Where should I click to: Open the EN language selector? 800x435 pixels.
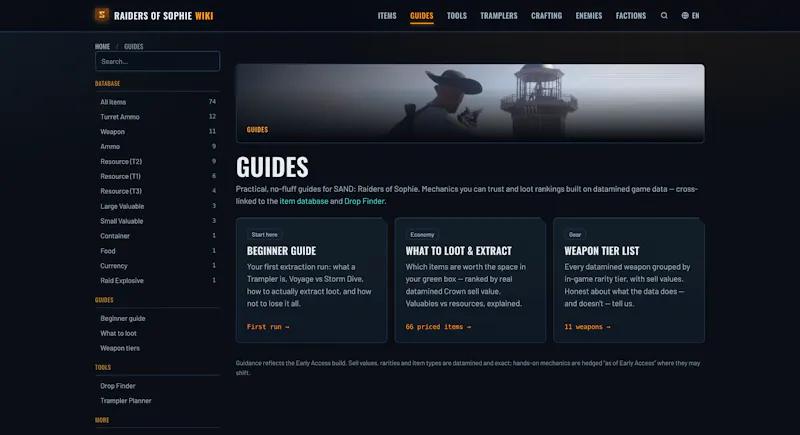click(x=695, y=16)
